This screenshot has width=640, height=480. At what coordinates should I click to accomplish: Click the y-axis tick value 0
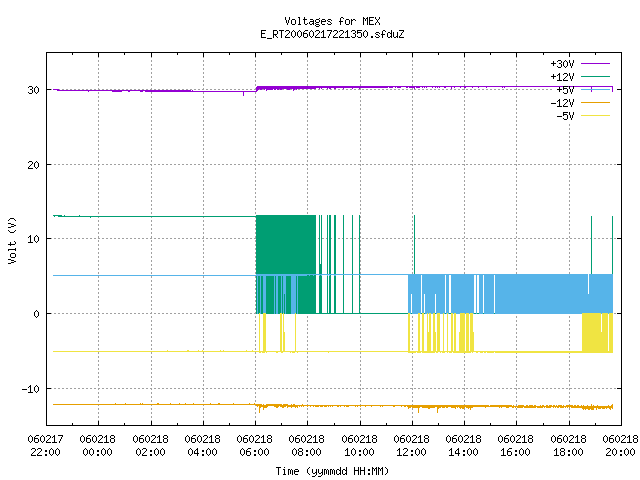tap(37, 314)
